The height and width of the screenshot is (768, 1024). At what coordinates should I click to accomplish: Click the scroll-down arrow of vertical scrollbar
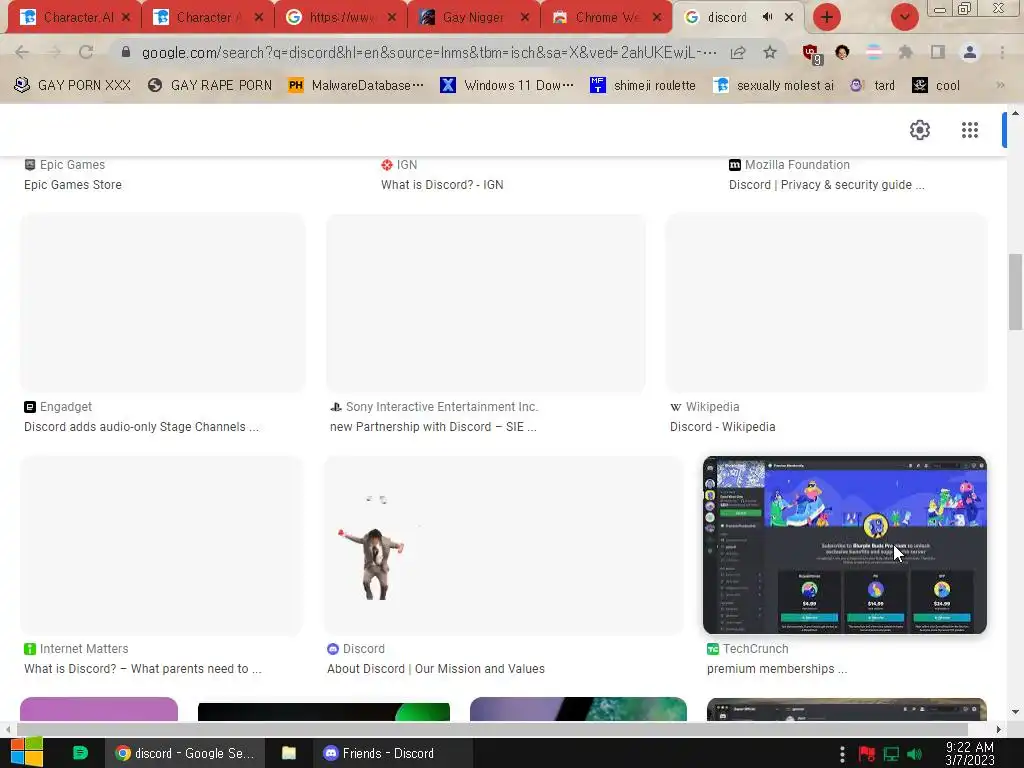tap(1015, 712)
